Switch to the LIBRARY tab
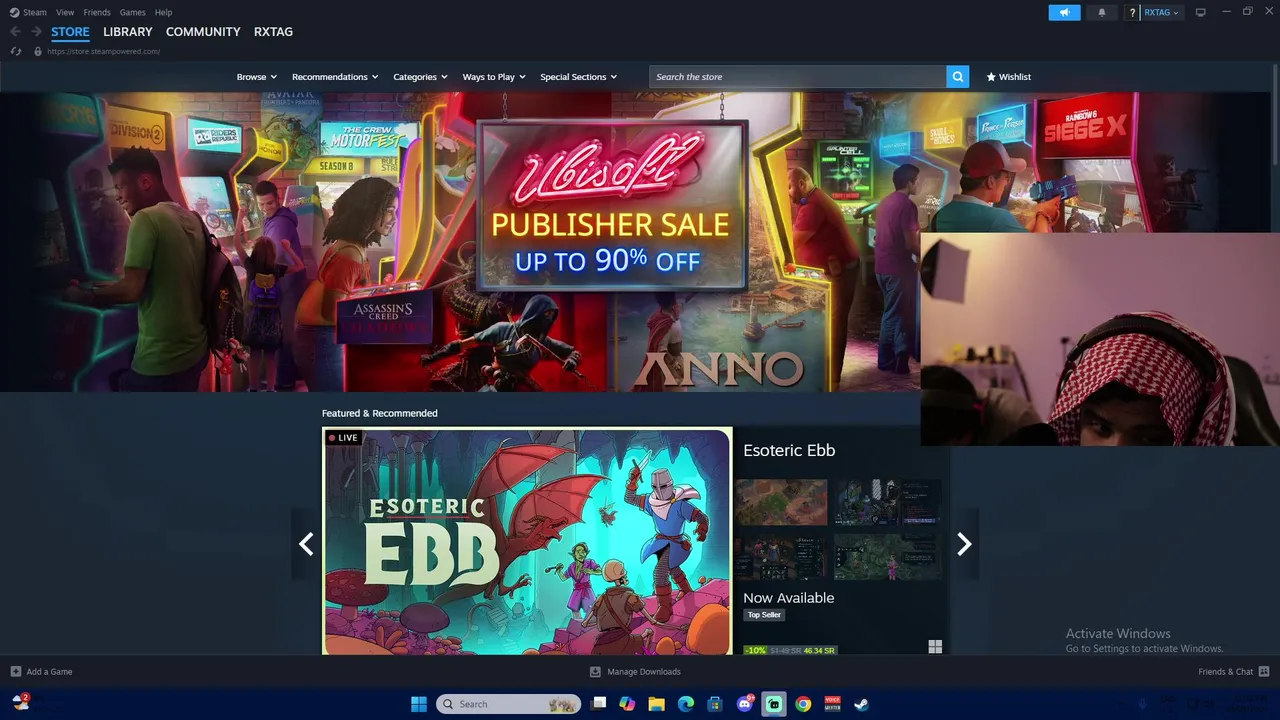Viewport: 1280px width, 720px height. (x=128, y=32)
